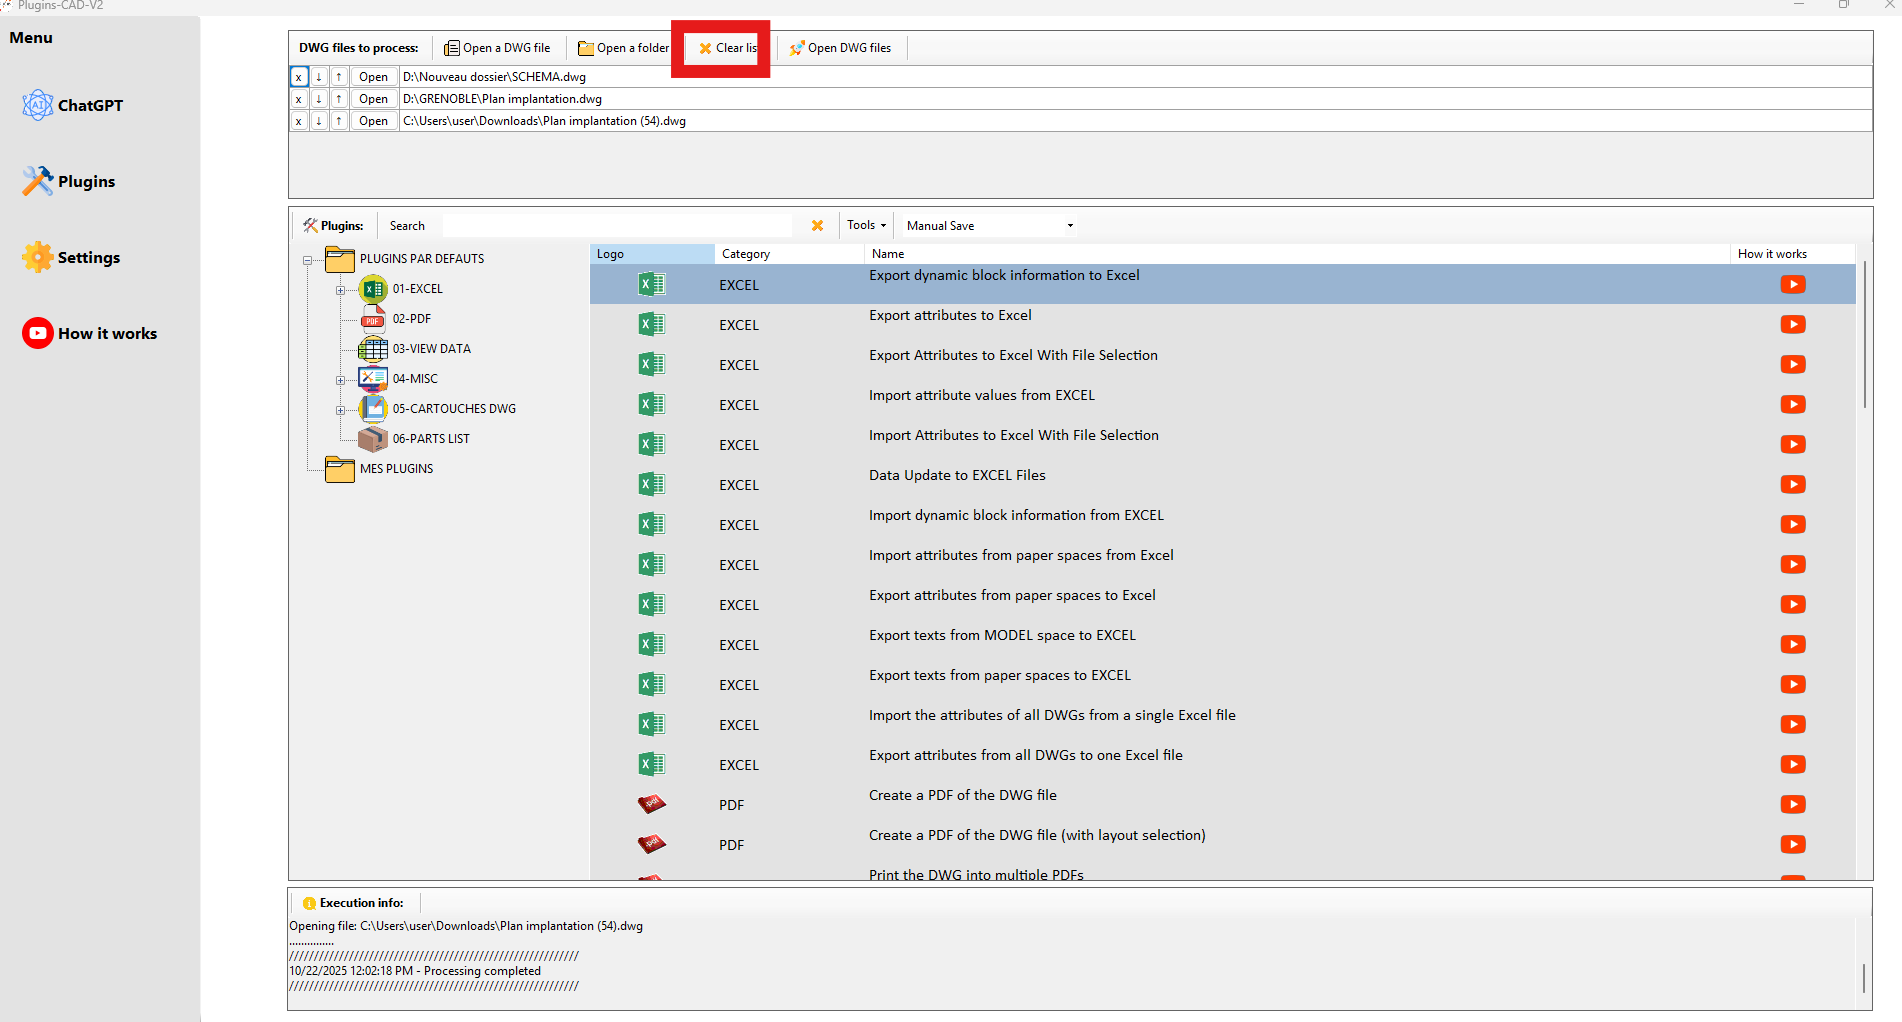
Task: Remove SCHEMA.dwg with its x button
Action: pos(298,77)
